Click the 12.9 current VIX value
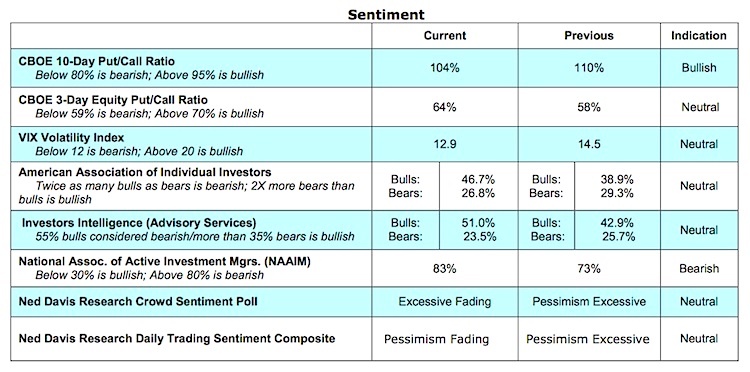The height and width of the screenshot is (372, 750). click(444, 144)
